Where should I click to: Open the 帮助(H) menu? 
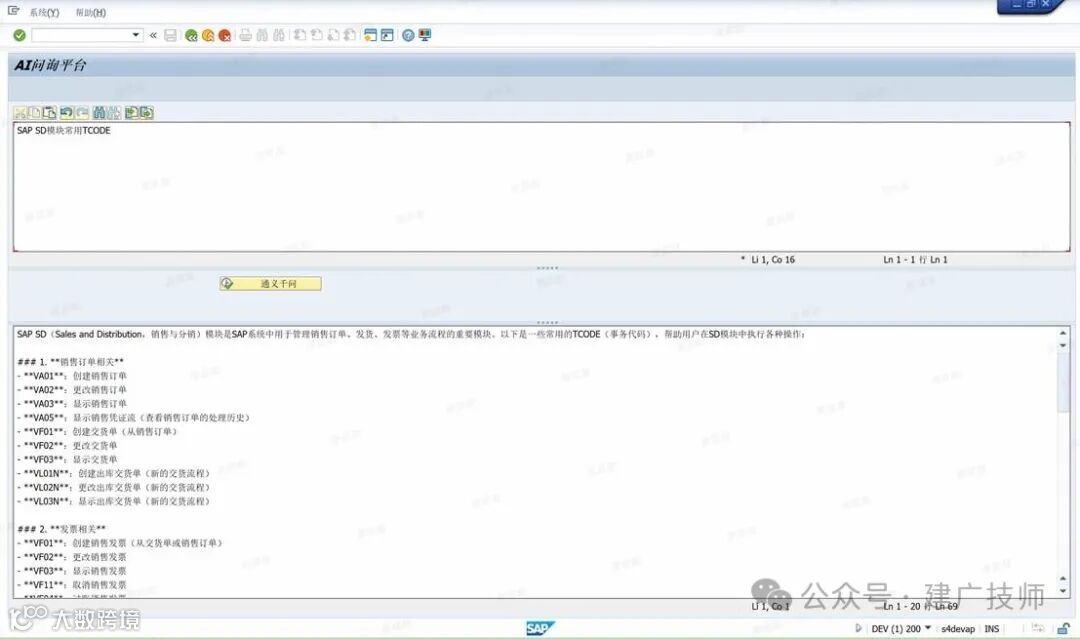(90, 12)
